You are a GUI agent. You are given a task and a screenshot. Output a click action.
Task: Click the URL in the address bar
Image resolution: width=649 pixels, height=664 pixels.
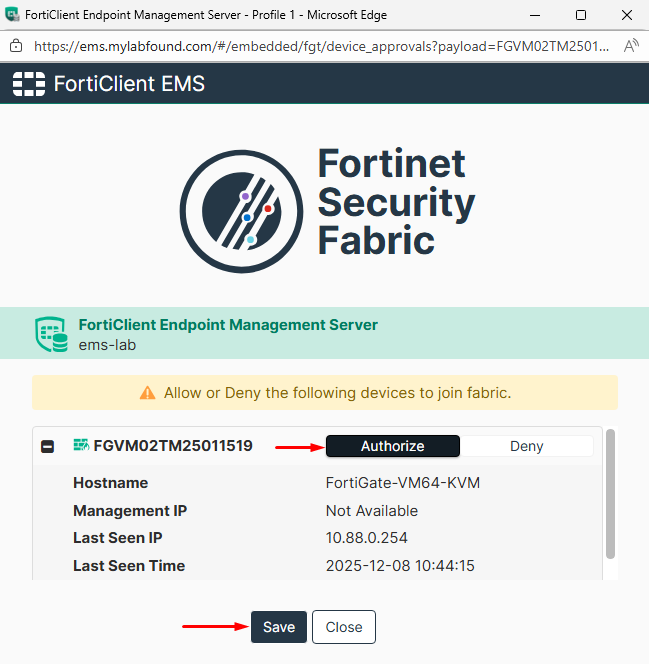(321, 46)
